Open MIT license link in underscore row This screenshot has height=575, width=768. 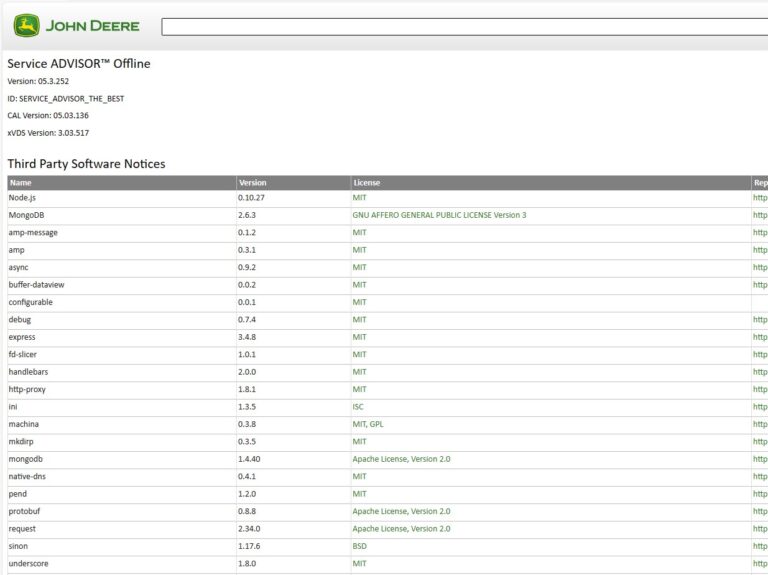point(359,564)
